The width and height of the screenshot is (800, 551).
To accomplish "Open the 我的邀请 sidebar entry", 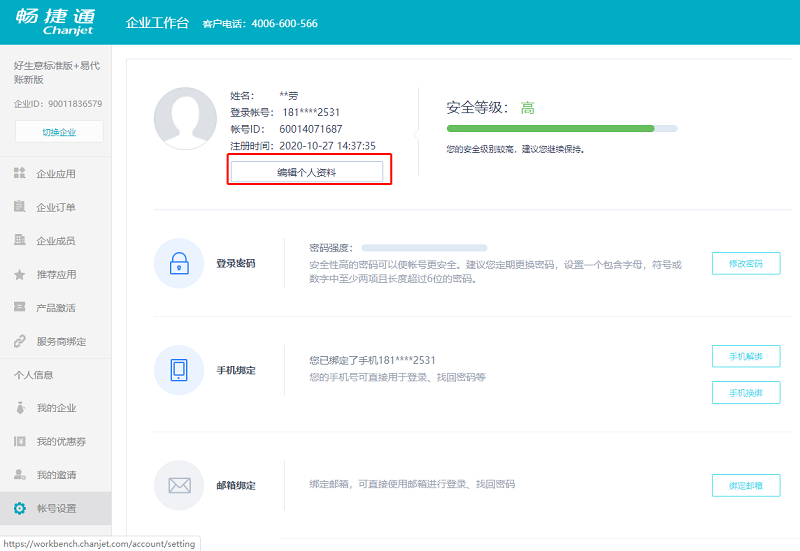I will (x=56, y=475).
